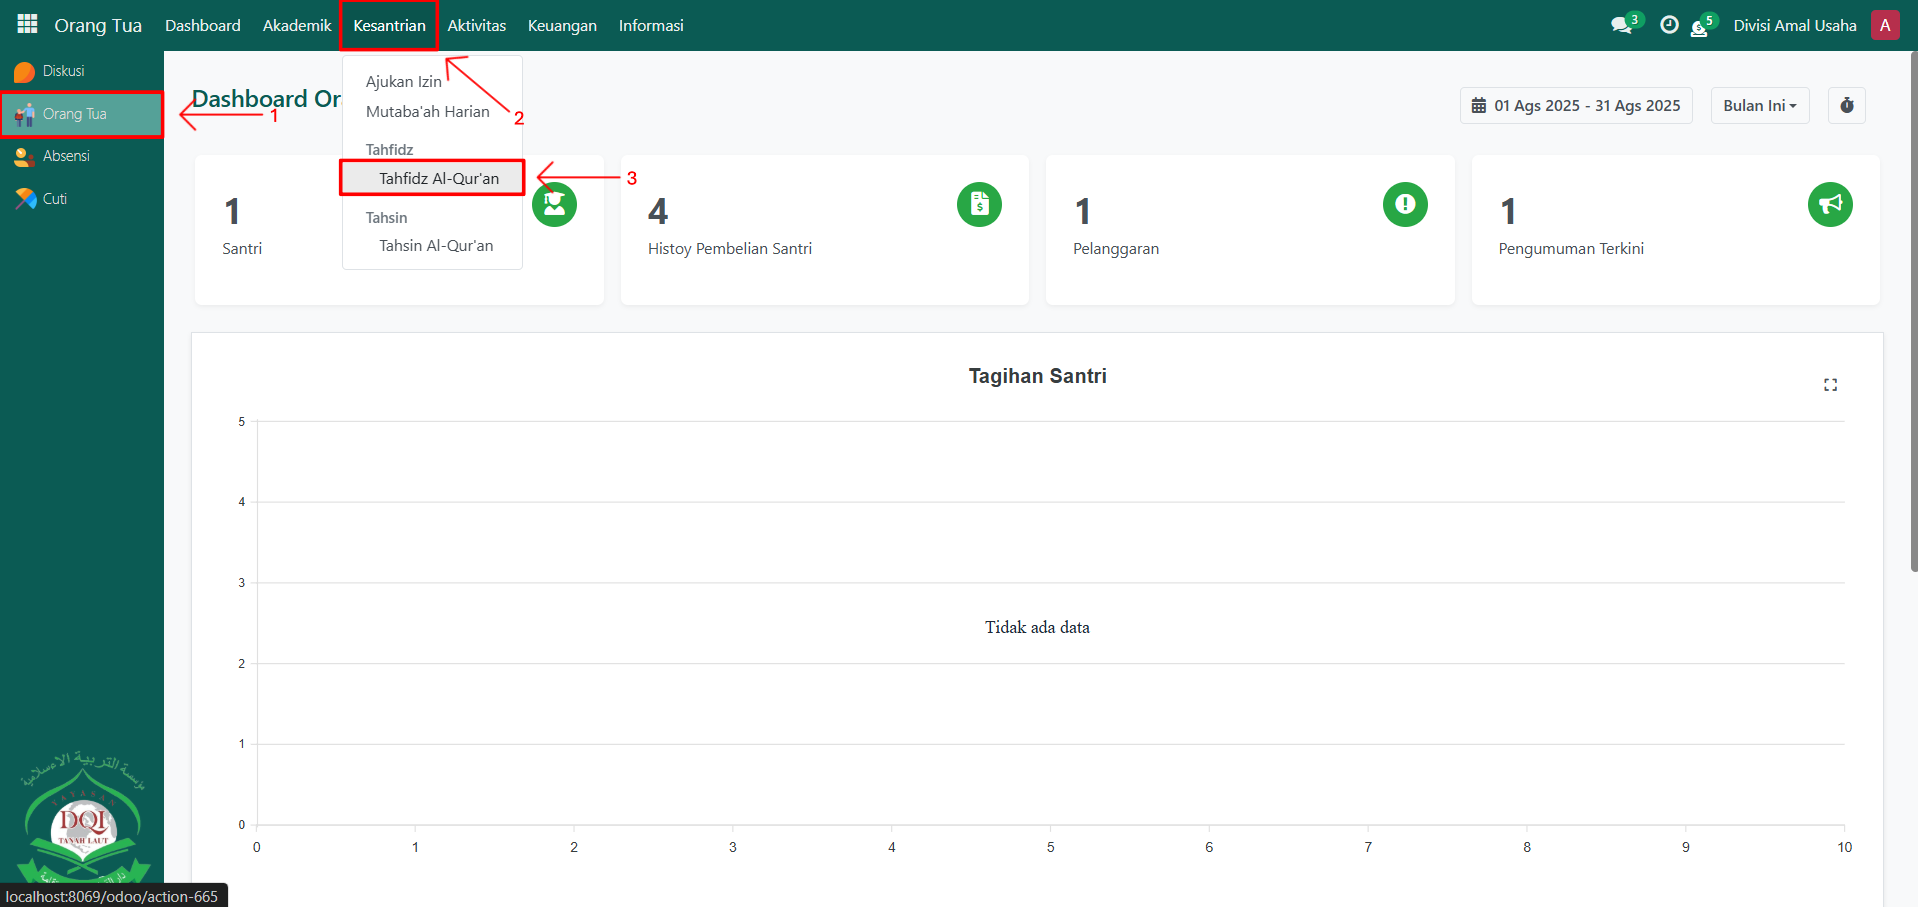Open the chat messages icon
The width and height of the screenshot is (1918, 907).
point(1621,25)
